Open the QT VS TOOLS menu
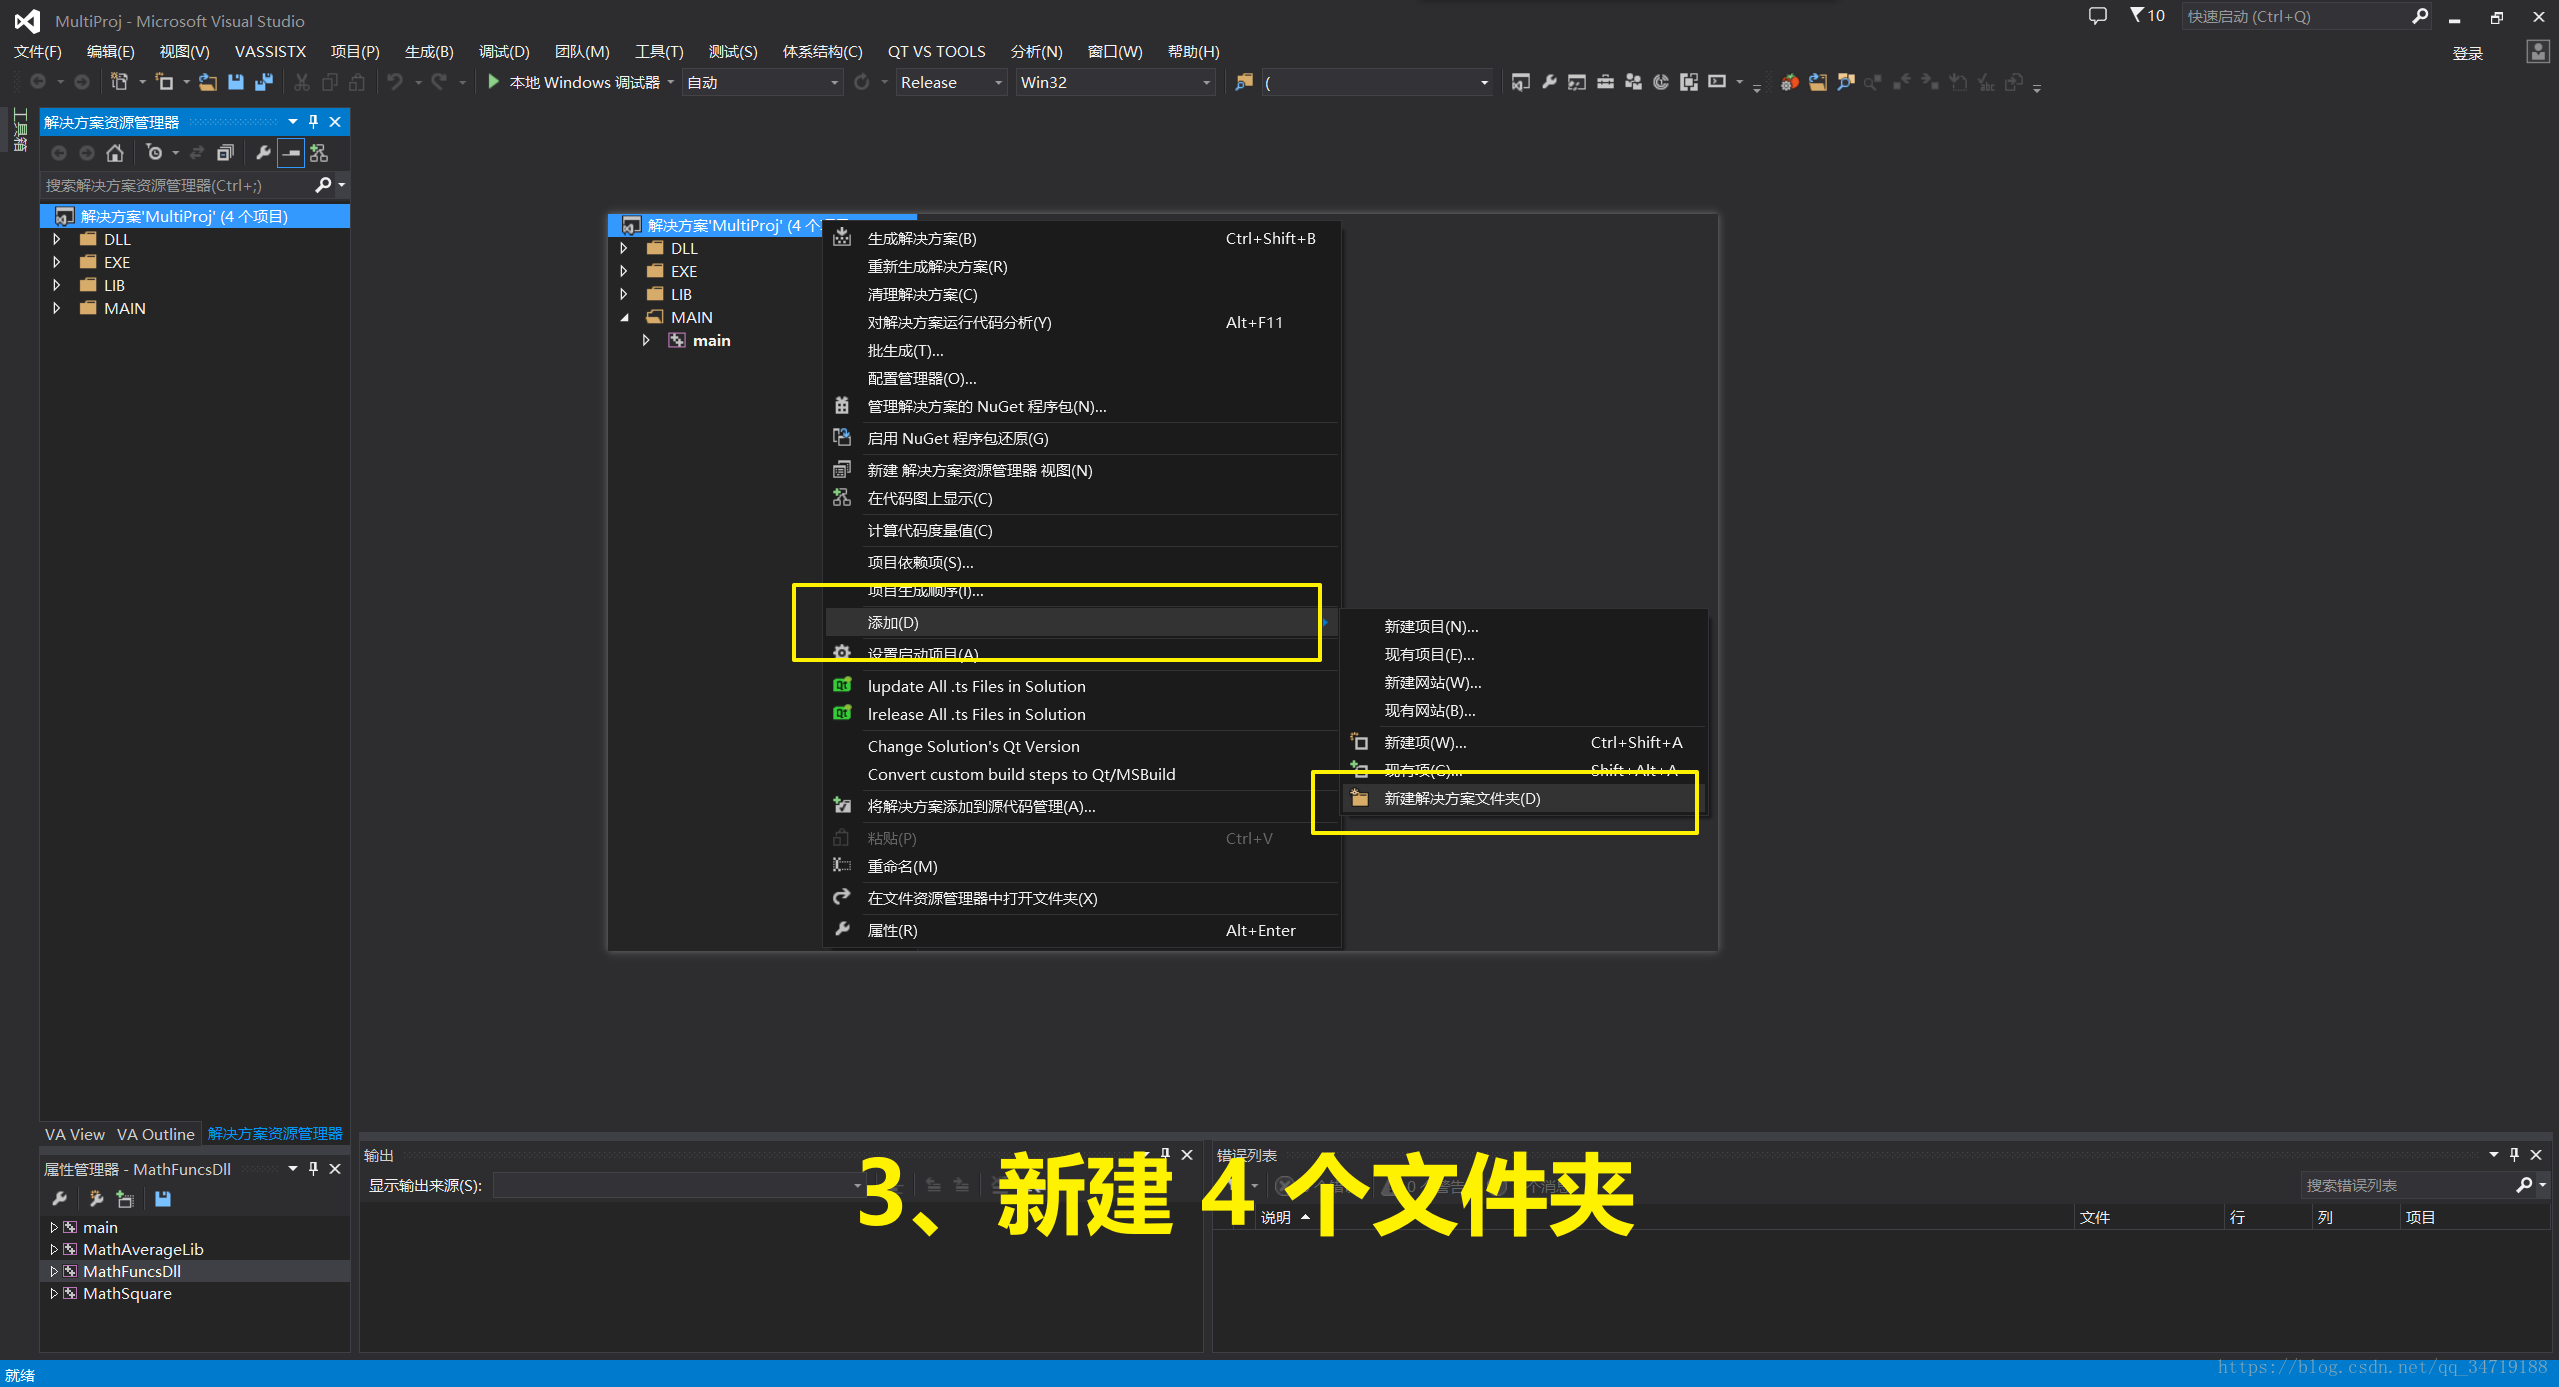This screenshot has height=1387, width=2559. pyautogui.click(x=936, y=51)
